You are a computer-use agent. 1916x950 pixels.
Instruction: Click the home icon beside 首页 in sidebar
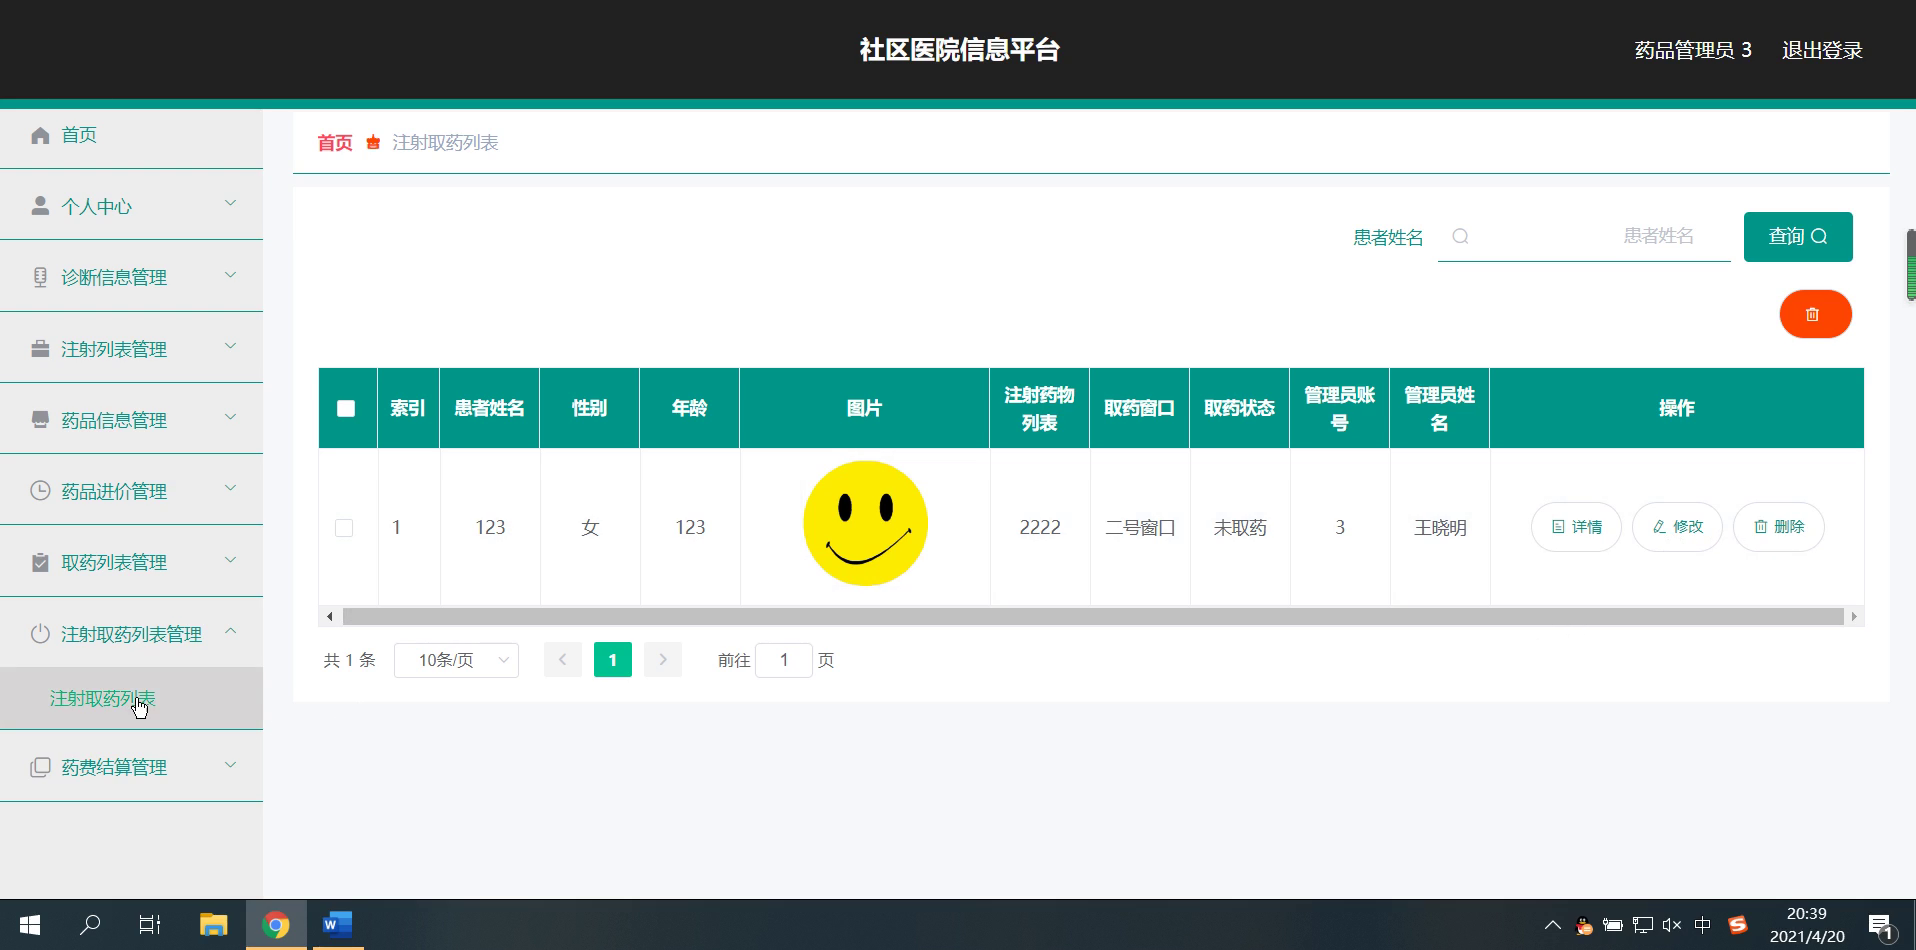(x=40, y=135)
